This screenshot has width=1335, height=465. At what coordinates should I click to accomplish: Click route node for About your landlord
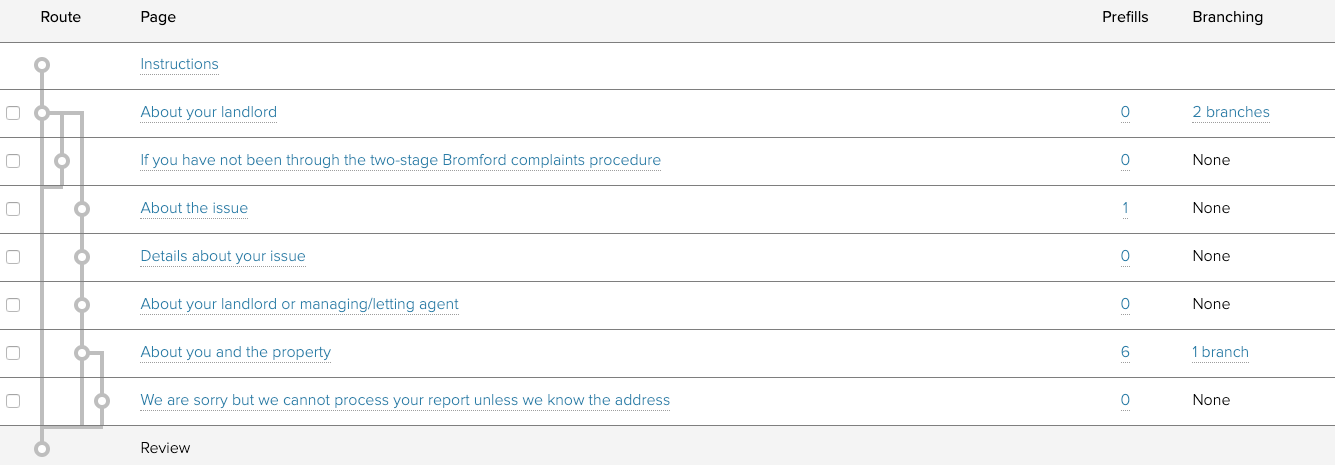point(41,113)
